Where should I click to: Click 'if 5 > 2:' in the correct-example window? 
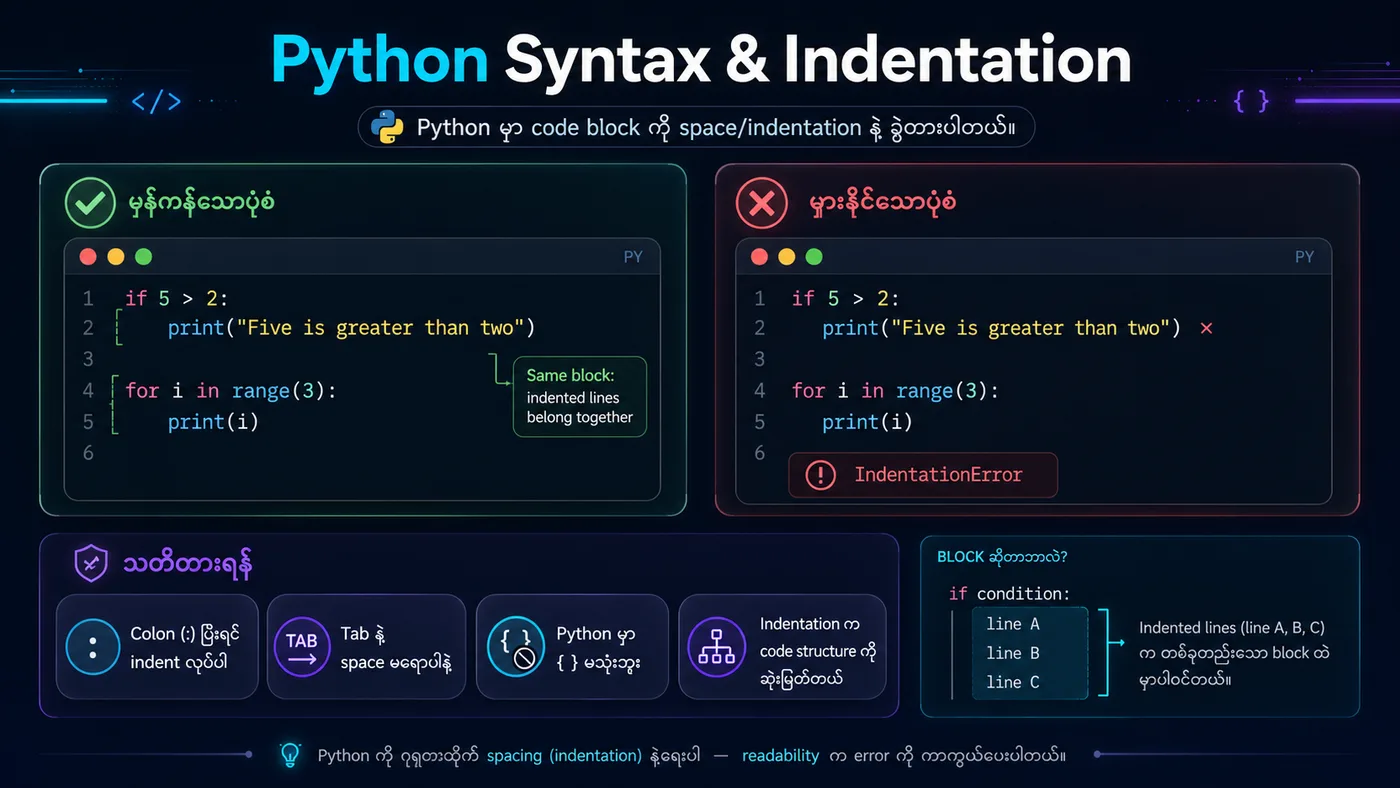click(x=177, y=298)
